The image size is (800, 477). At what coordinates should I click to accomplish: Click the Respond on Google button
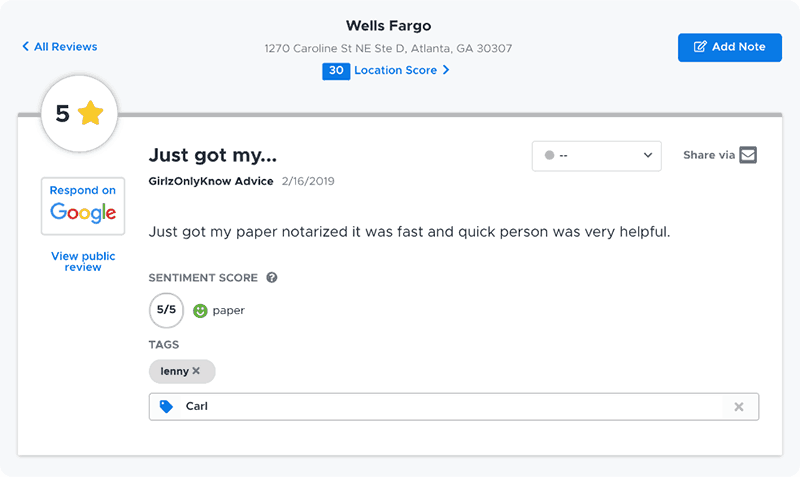click(x=83, y=206)
